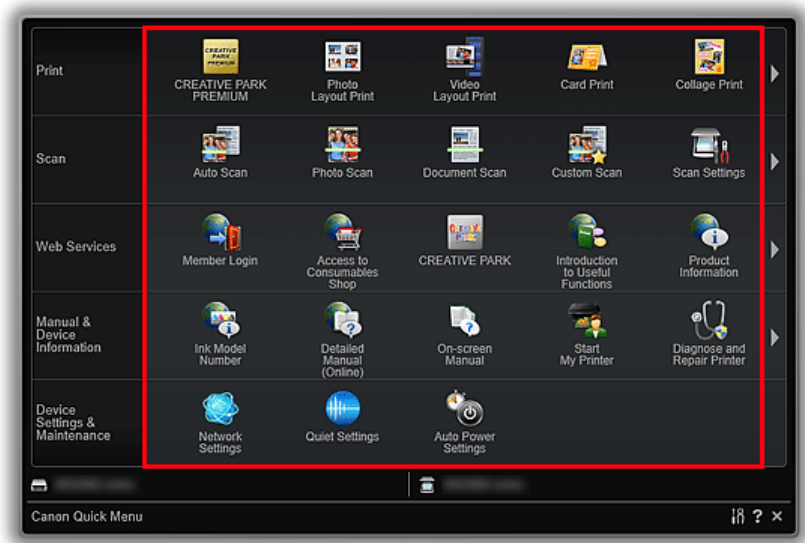Select Document Scan icon
The width and height of the screenshot is (805, 543).
[x=464, y=145]
